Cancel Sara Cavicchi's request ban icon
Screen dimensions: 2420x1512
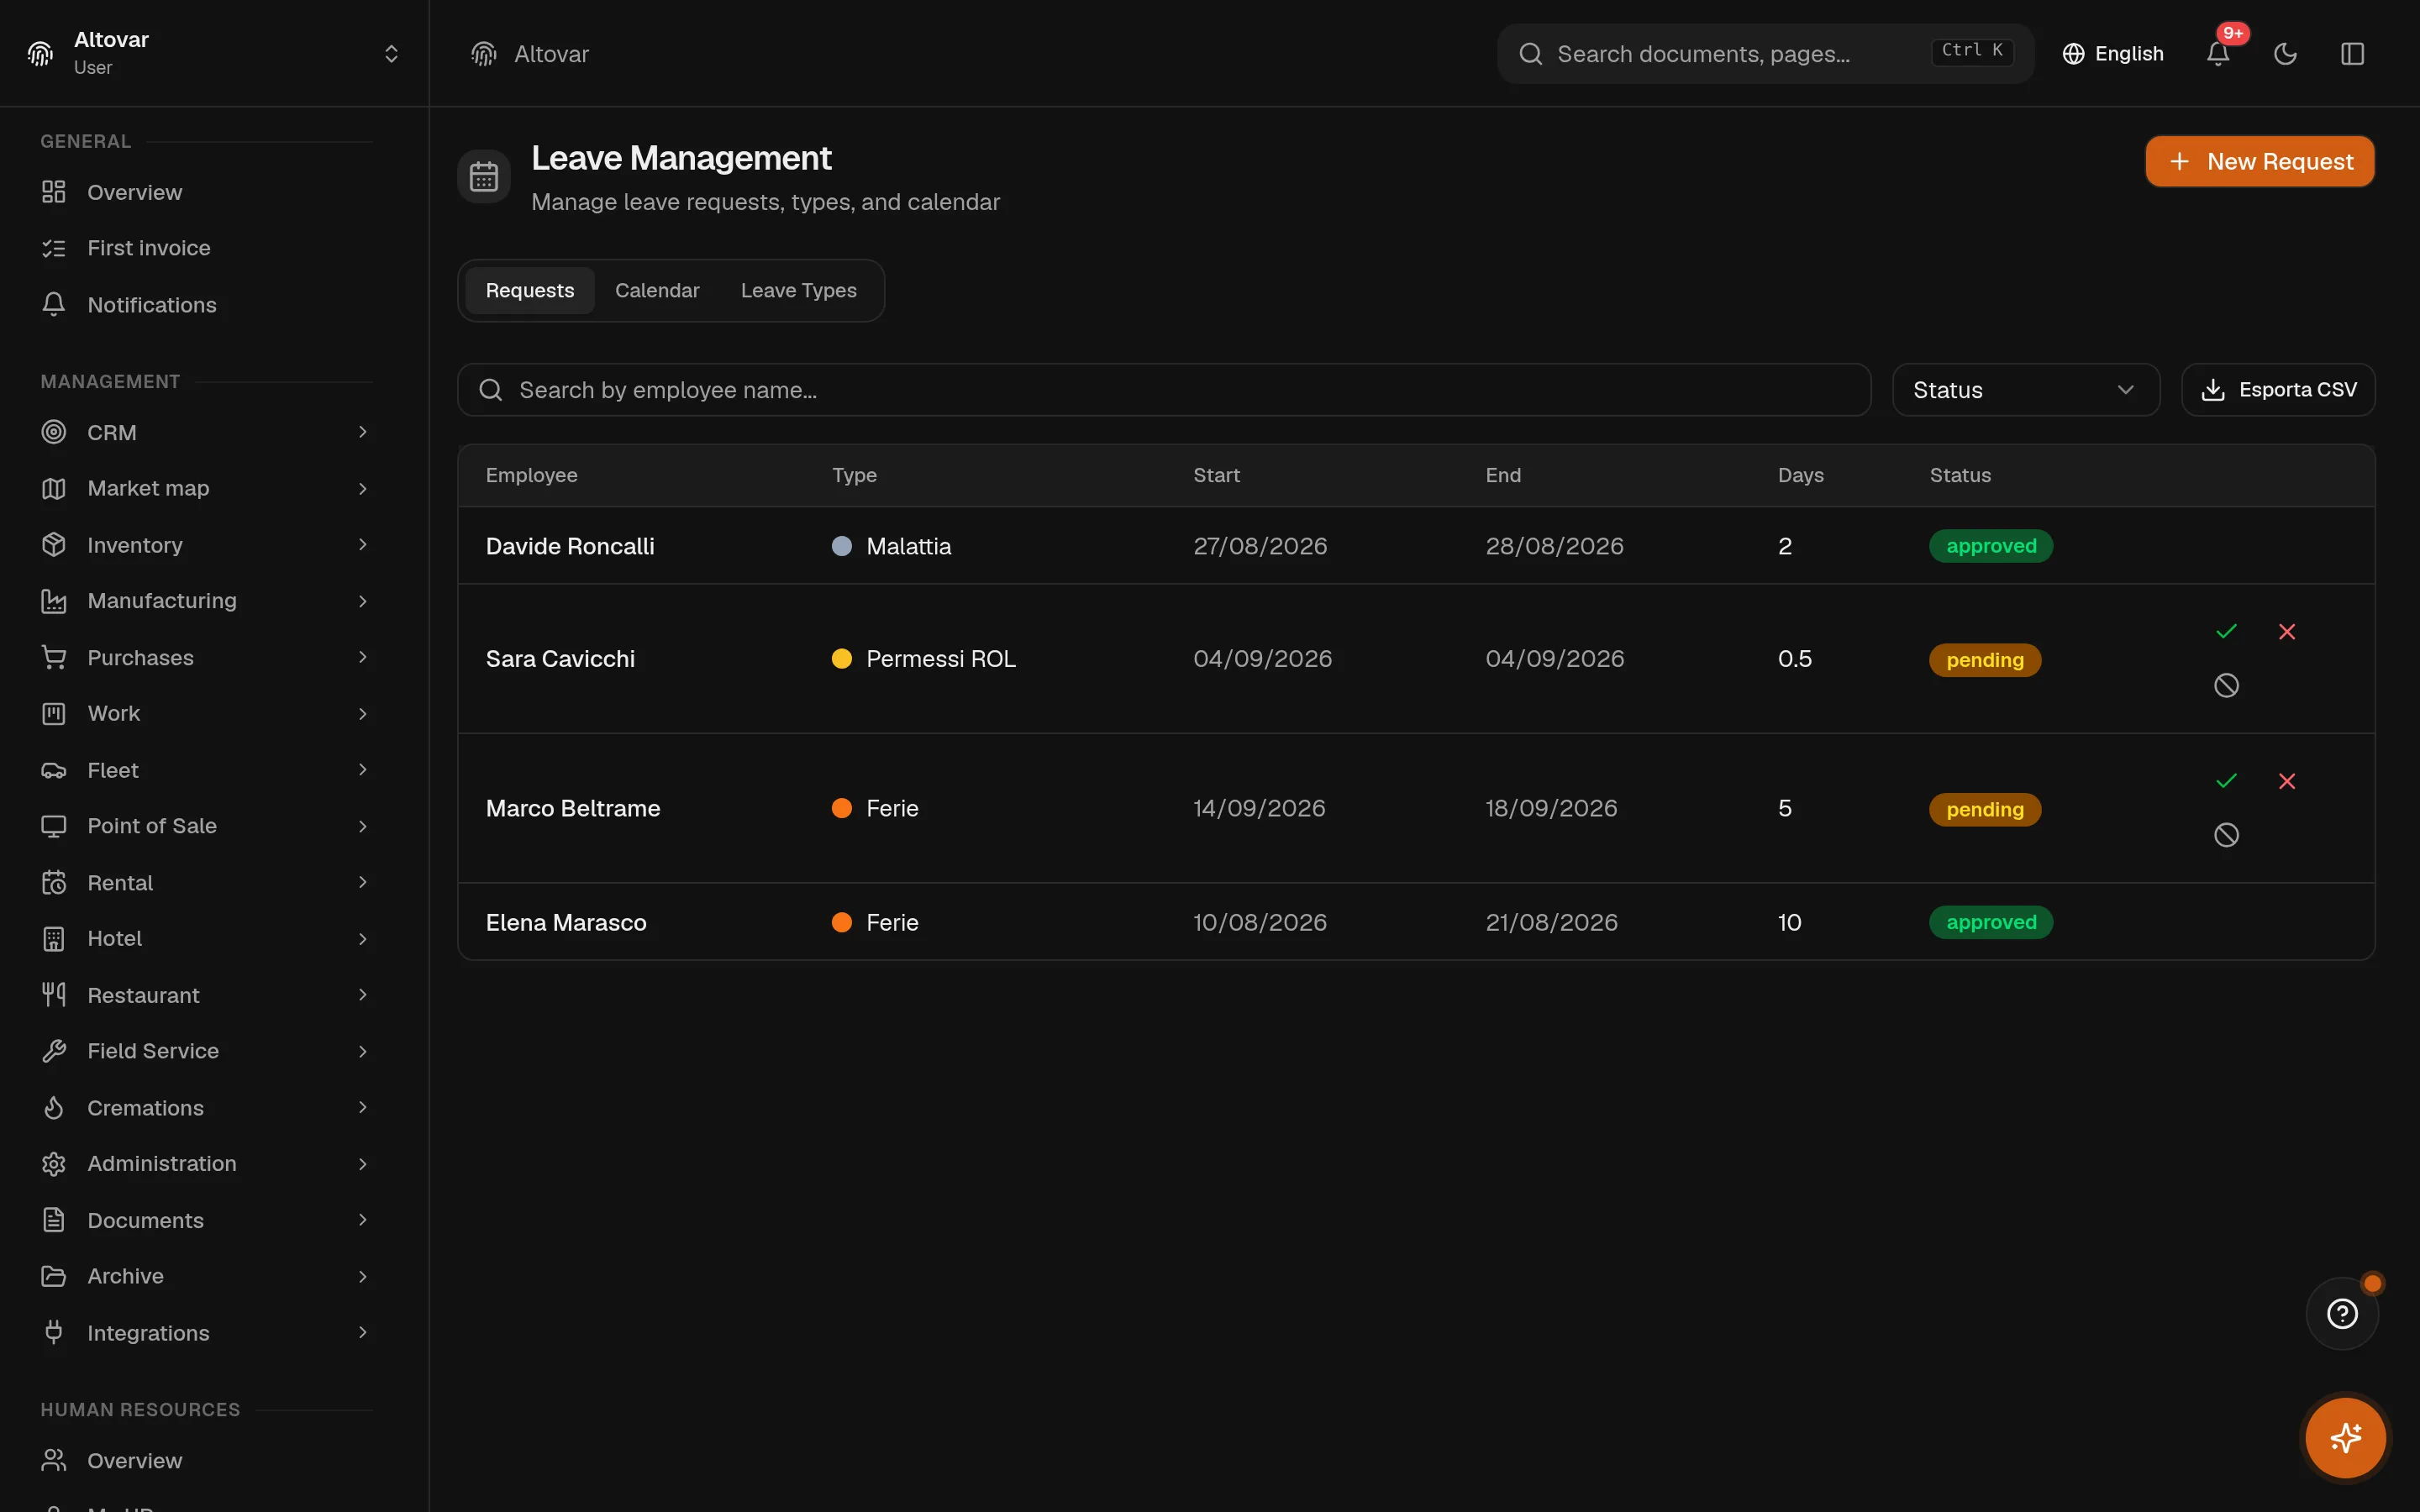point(2226,686)
